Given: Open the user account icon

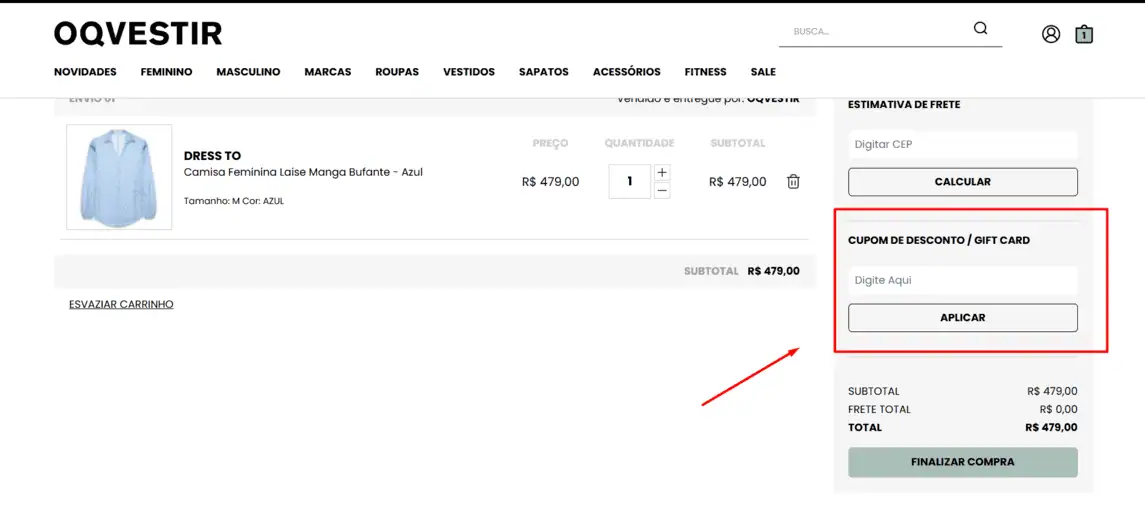Looking at the screenshot, I should [x=1051, y=34].
